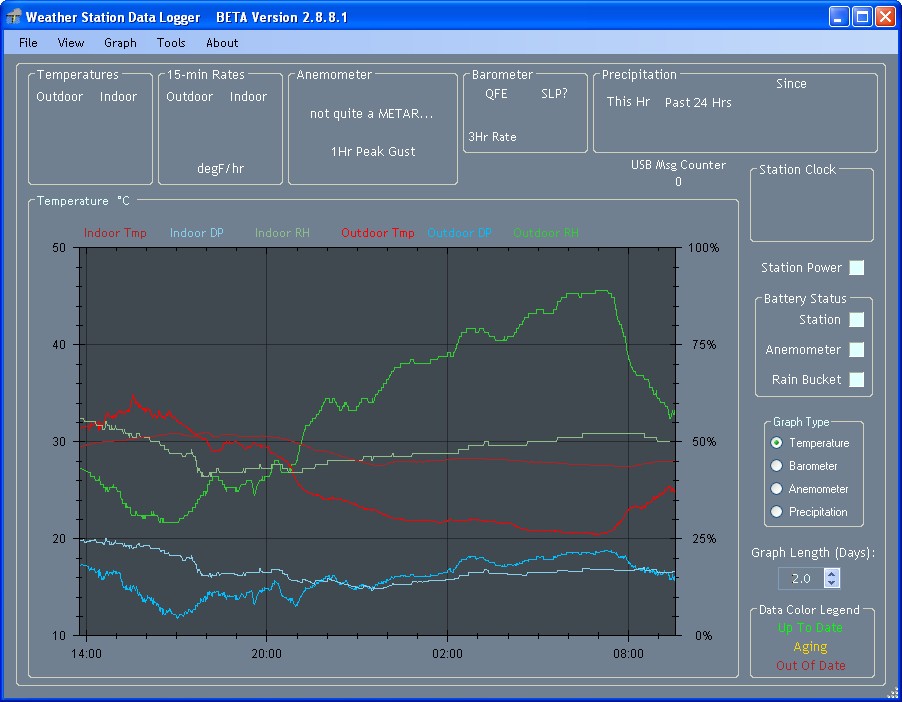The image size is (902, 702).
Task: Click the 'This Hr' precipitation label
Action: (x=628, y=102)
